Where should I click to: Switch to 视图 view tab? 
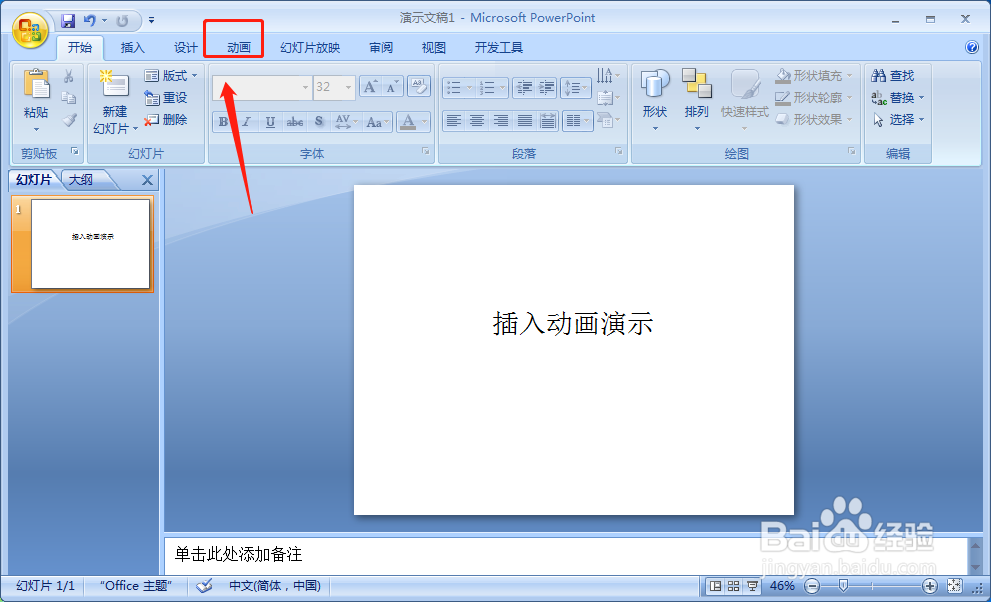(x=434, y=47)
